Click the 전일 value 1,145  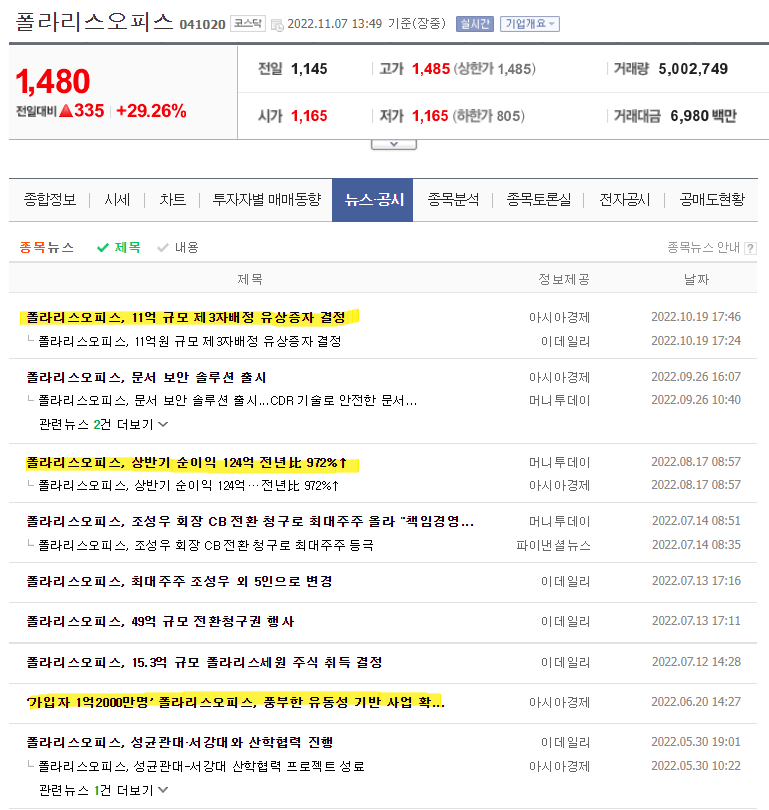click(309, 69)
